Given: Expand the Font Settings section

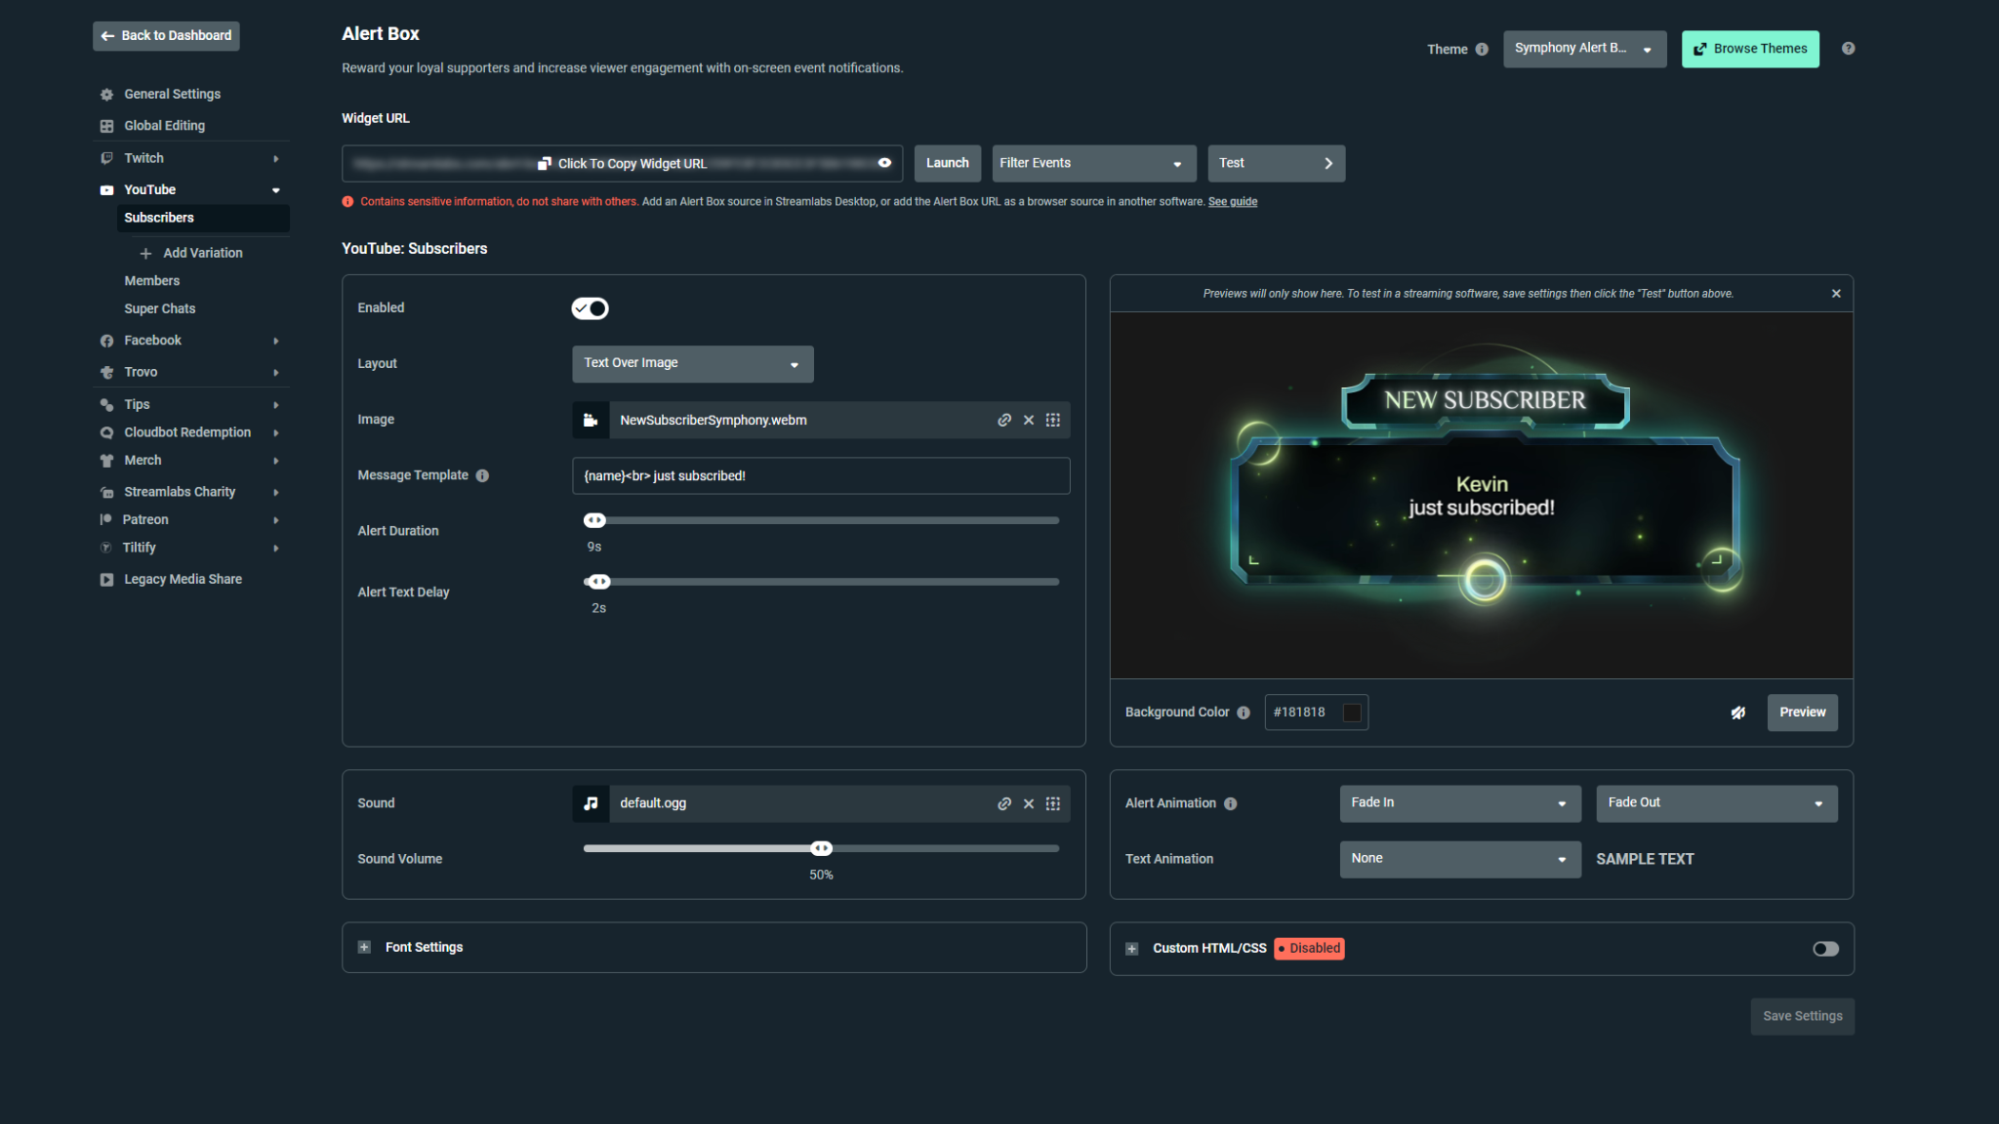Looking at the screenshot, I should [365, 947].
